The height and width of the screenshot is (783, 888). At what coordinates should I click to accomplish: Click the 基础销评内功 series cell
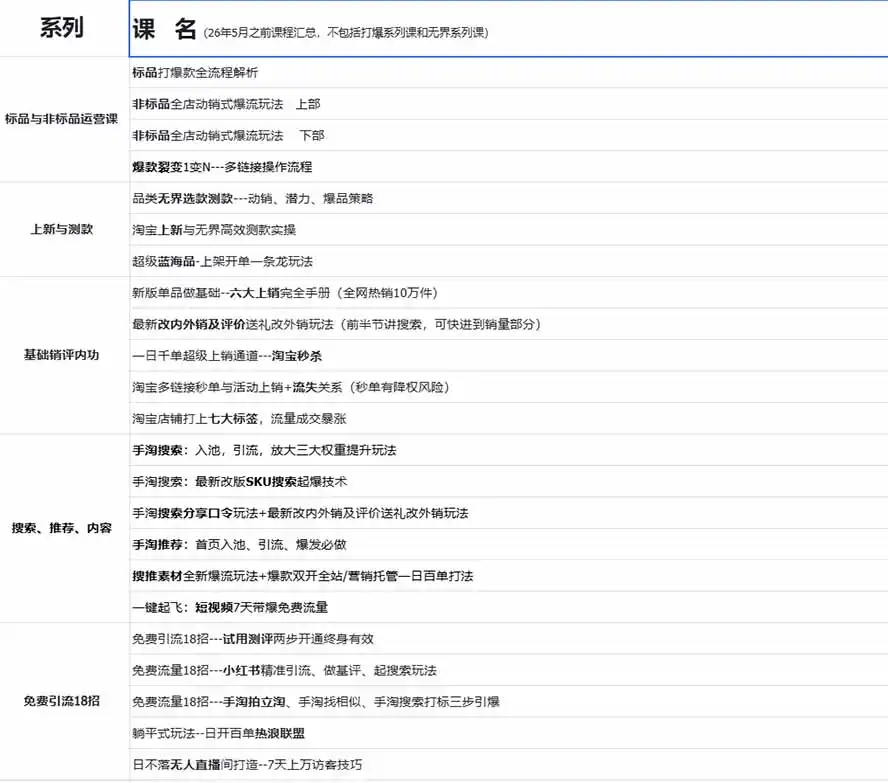(x=64, y=355)
